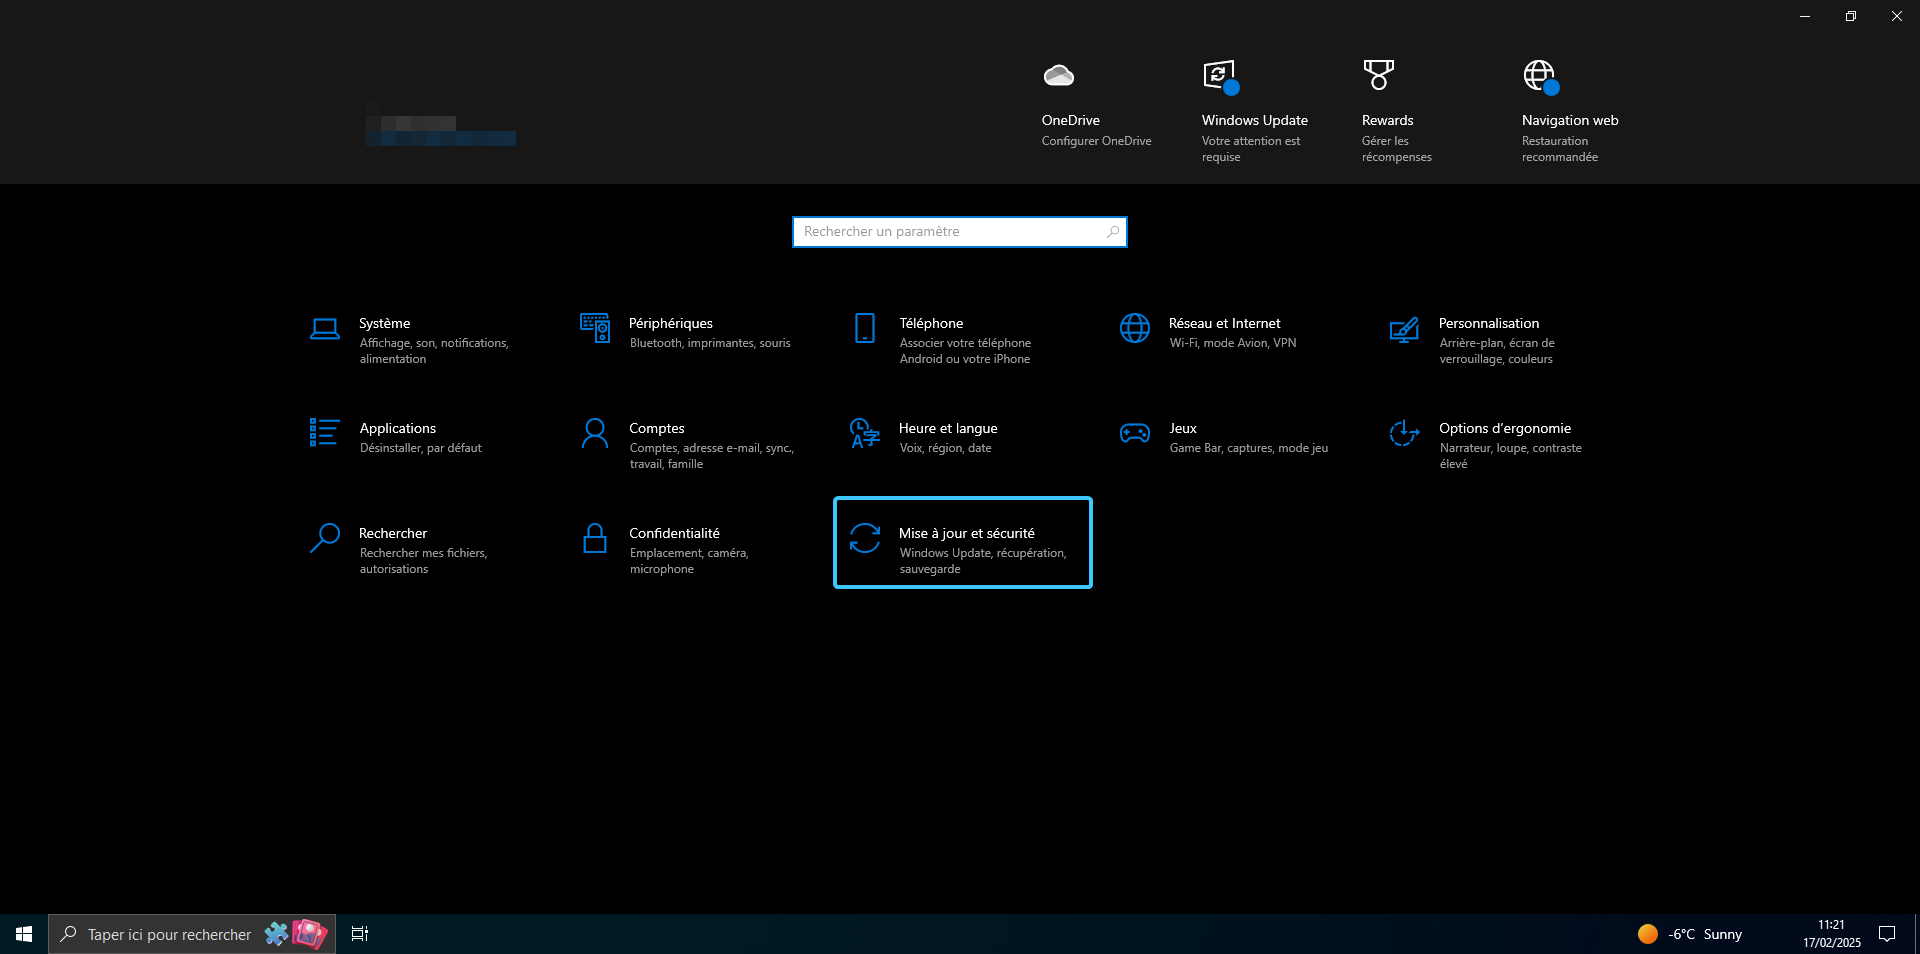Open the Windows Start menu
This screenshot has width=1920, height=954.
pyautogui.click(x=24, y=934)
